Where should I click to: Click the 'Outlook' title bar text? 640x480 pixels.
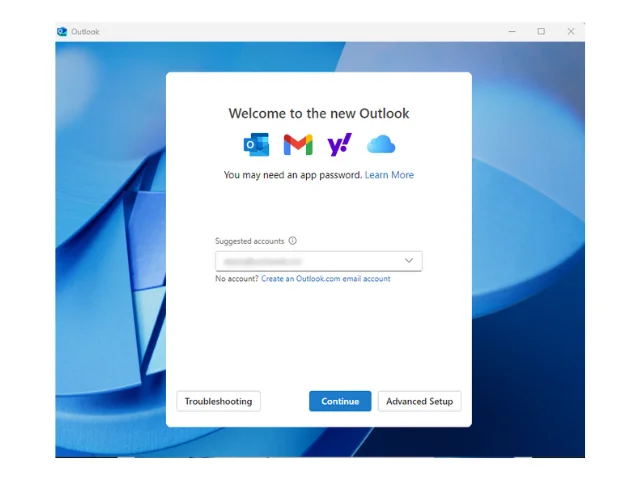[x=85, y=31]
